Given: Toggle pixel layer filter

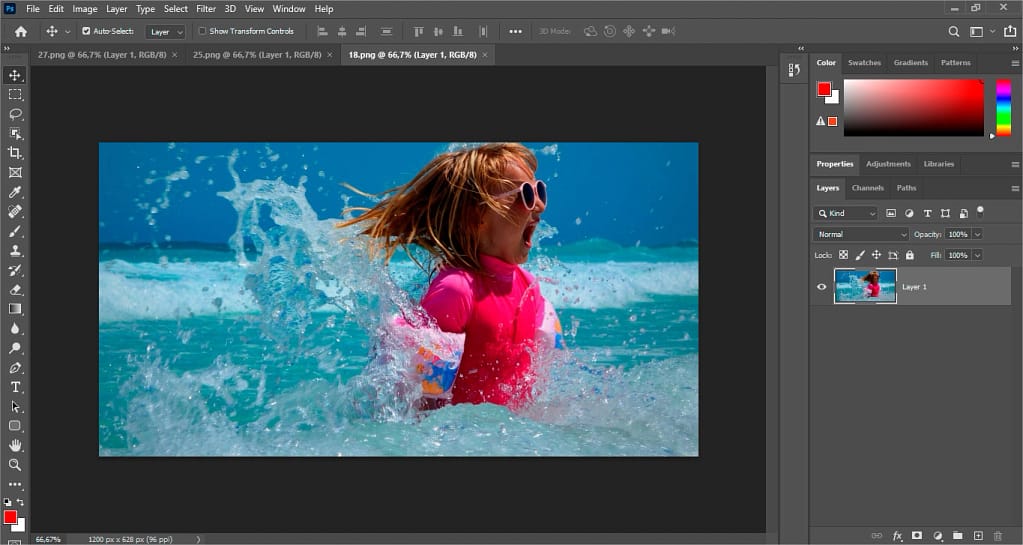Looking at the screenshot, I should pyautogui.click(x=891, y=213).
